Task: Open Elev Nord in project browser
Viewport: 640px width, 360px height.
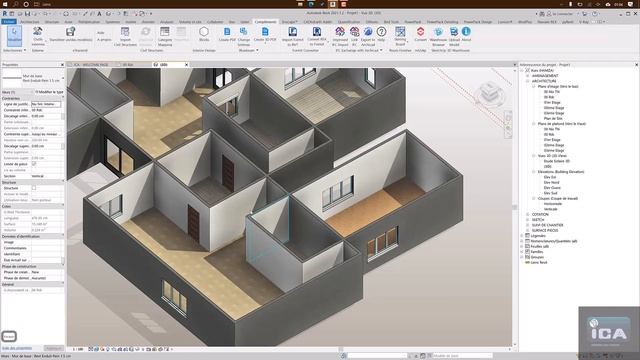Action: pos(551,182)
